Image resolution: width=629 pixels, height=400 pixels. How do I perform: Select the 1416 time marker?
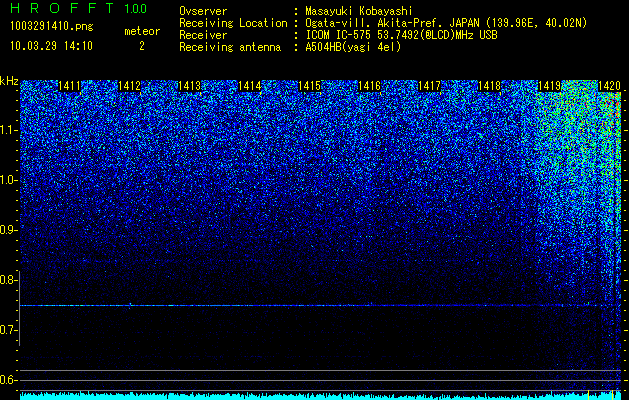click(x=369, y=86)
